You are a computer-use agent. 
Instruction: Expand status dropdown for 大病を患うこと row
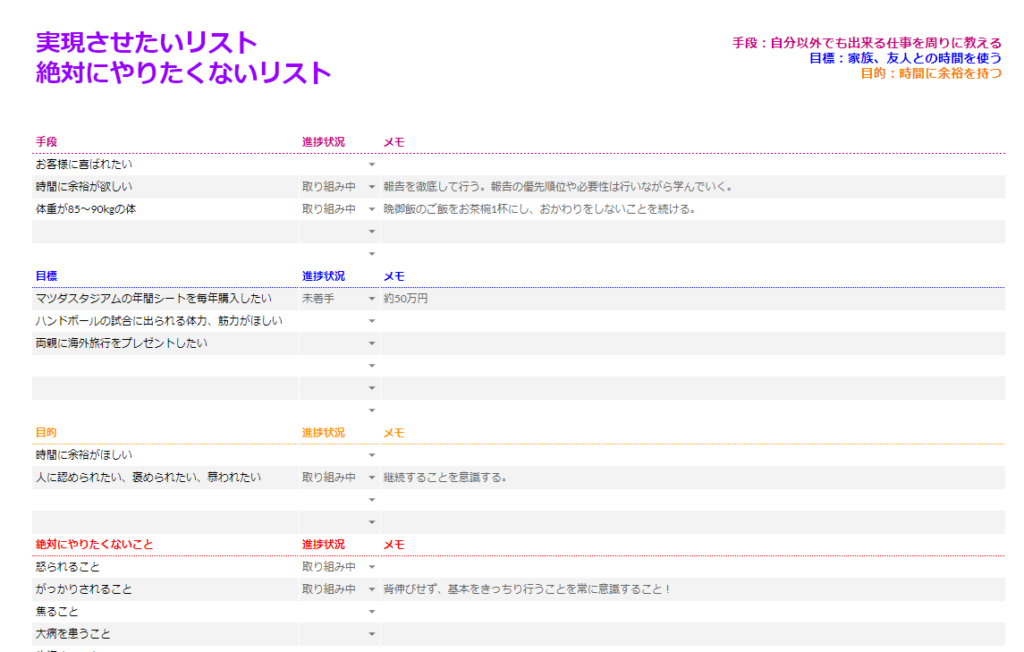372,634
